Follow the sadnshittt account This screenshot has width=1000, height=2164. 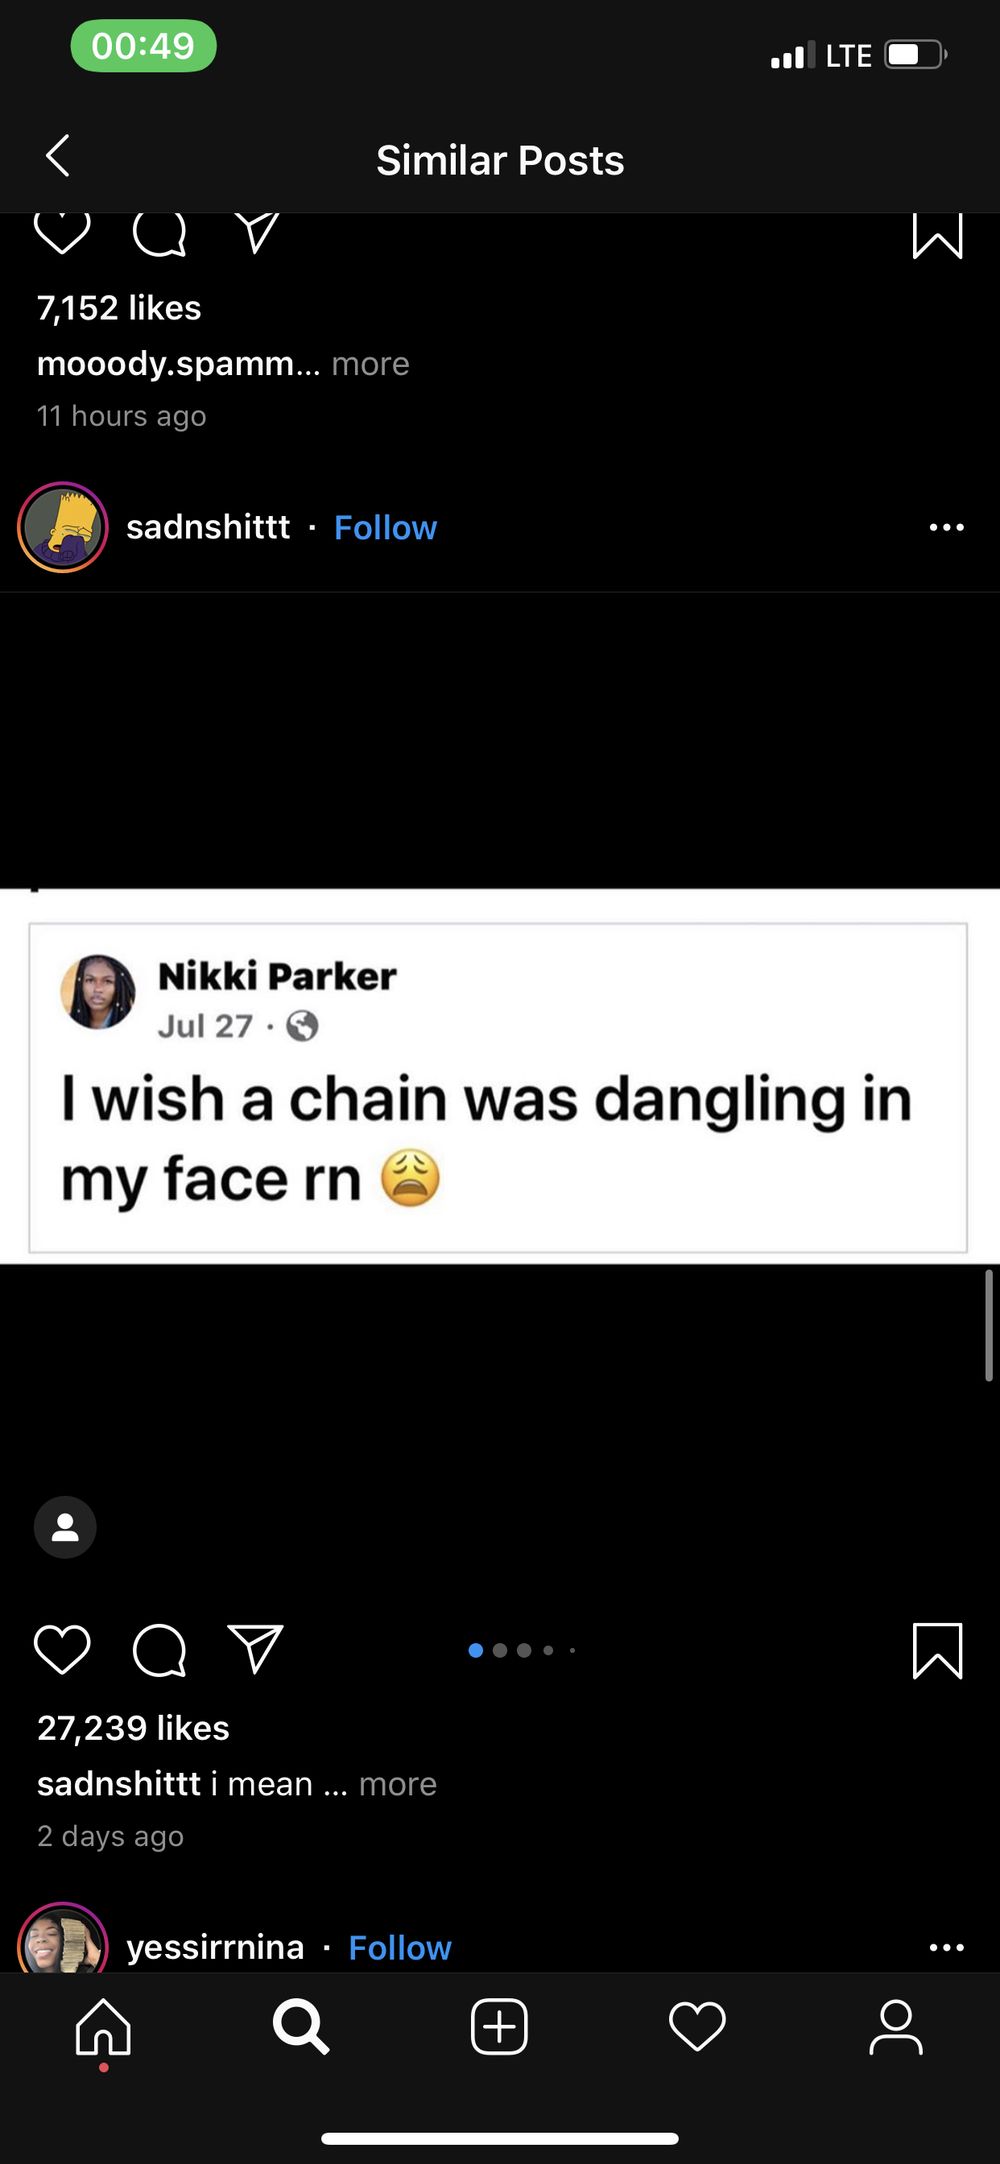coord(385,527)
